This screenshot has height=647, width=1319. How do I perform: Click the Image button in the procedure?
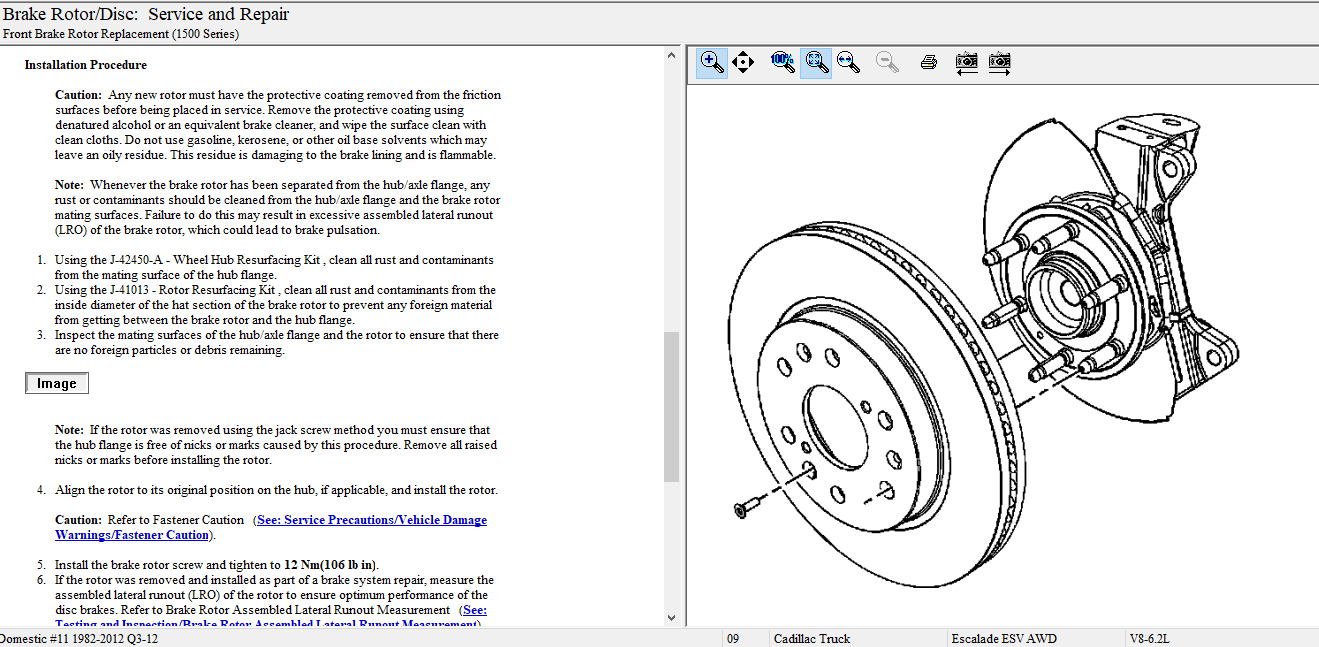tap(57, 384)
